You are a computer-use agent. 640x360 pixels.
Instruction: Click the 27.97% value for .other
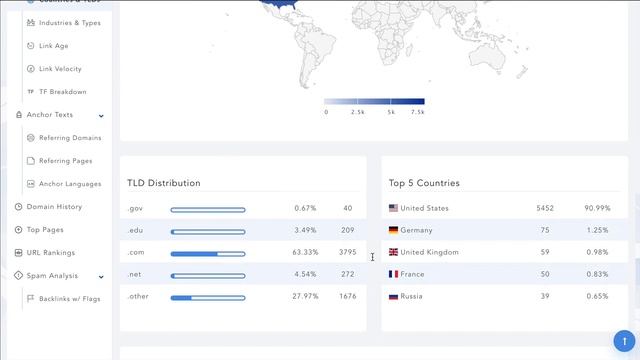[x=305, y=296]
